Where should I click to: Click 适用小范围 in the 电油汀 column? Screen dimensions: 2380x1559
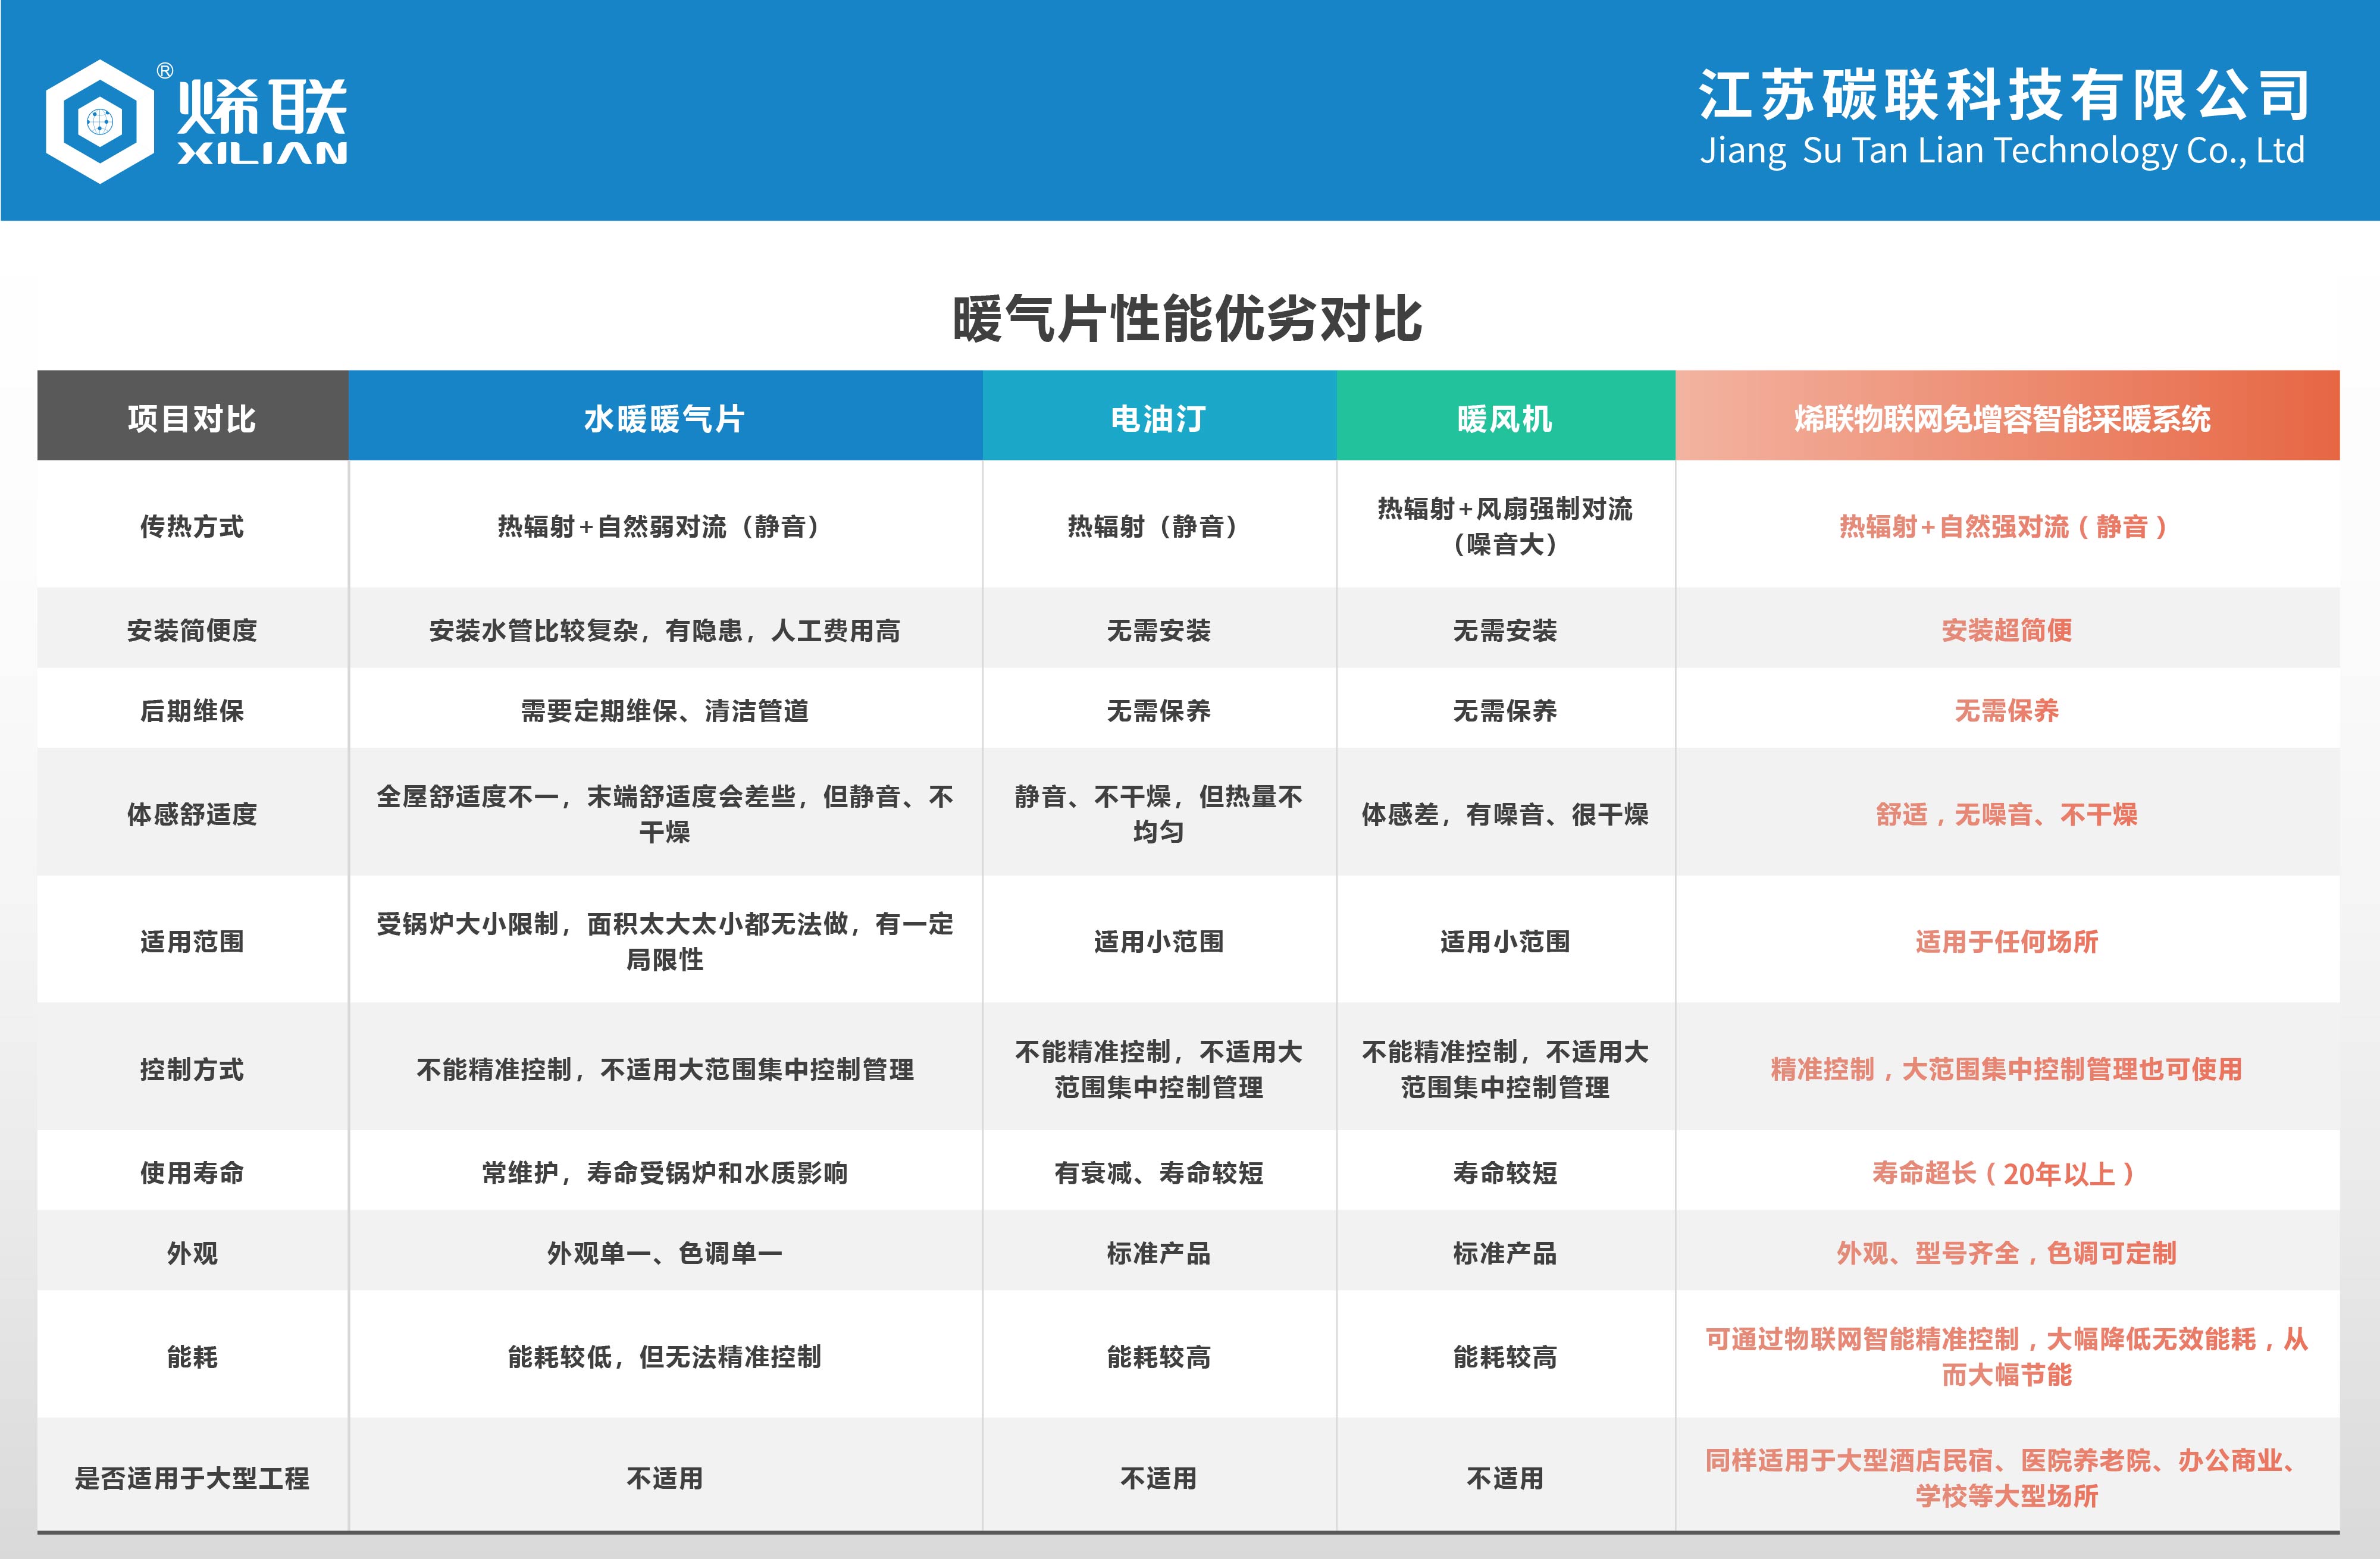[x=1159, y=941]
